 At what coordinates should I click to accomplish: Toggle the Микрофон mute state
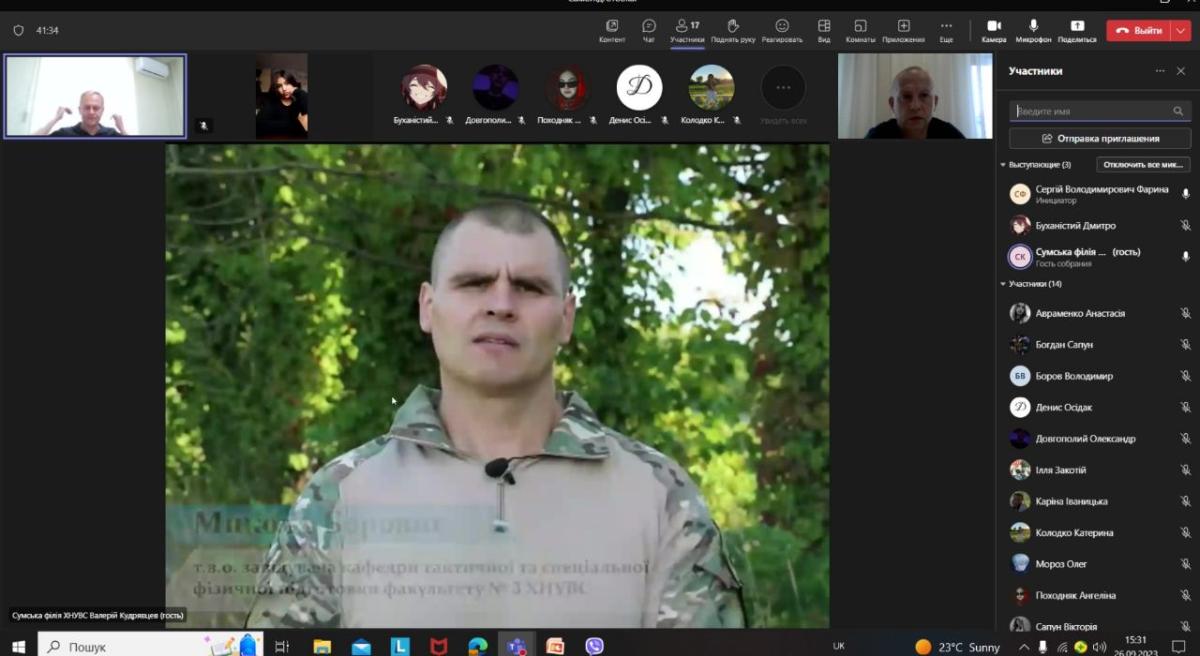(1034, 30)
